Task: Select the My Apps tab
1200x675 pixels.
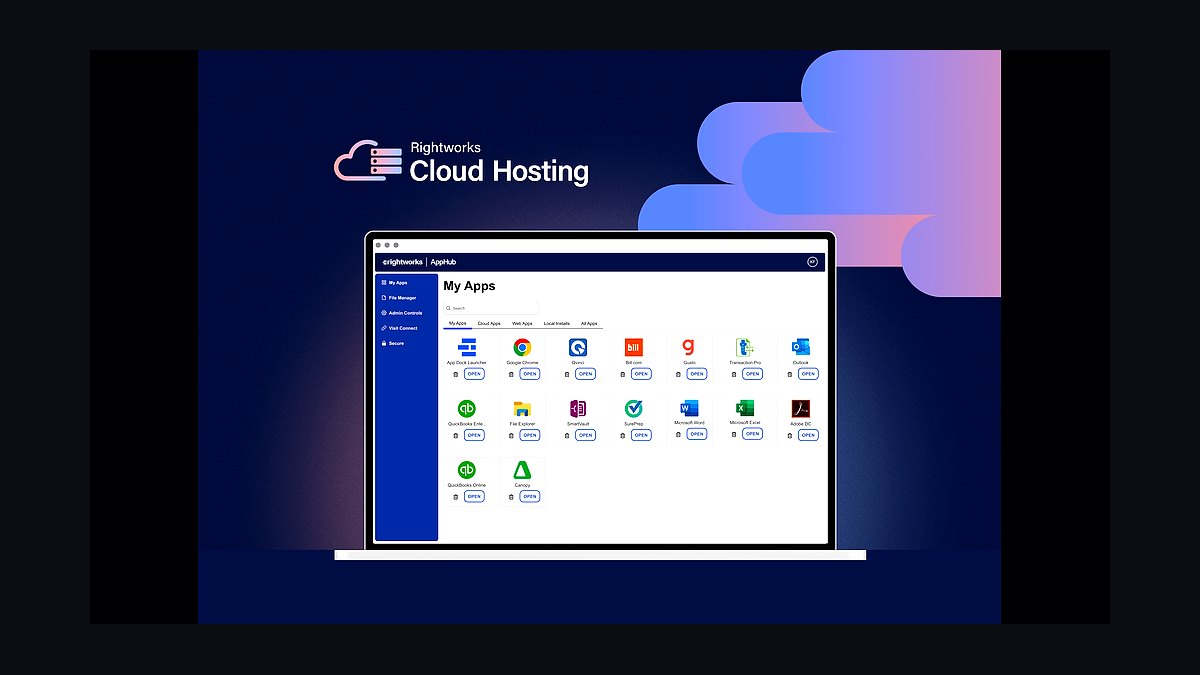Action: pos(458,323)
